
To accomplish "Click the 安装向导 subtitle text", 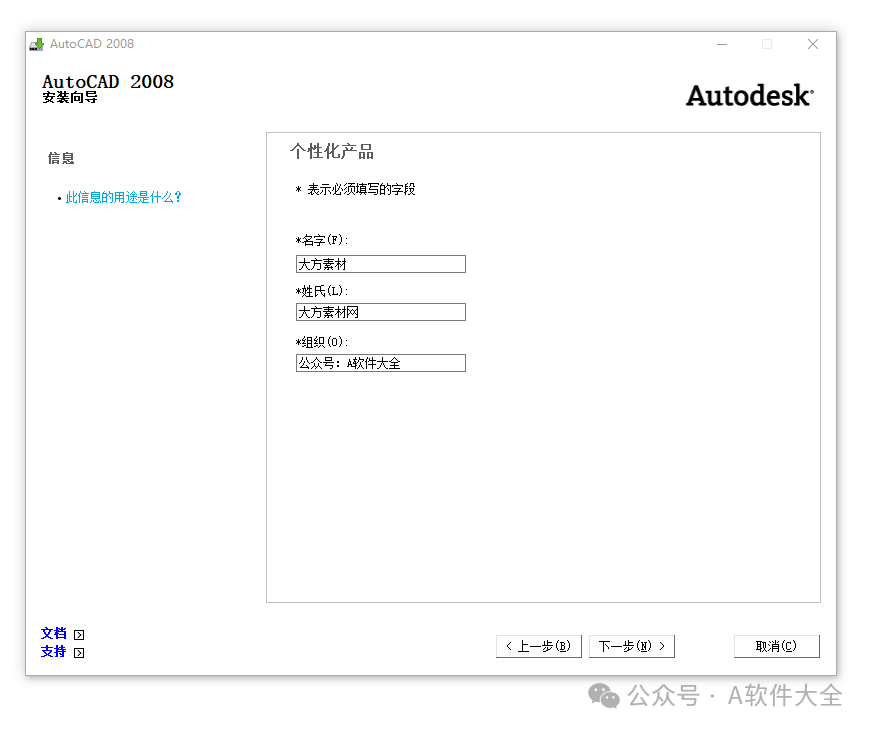I will (x=70, y=98).
